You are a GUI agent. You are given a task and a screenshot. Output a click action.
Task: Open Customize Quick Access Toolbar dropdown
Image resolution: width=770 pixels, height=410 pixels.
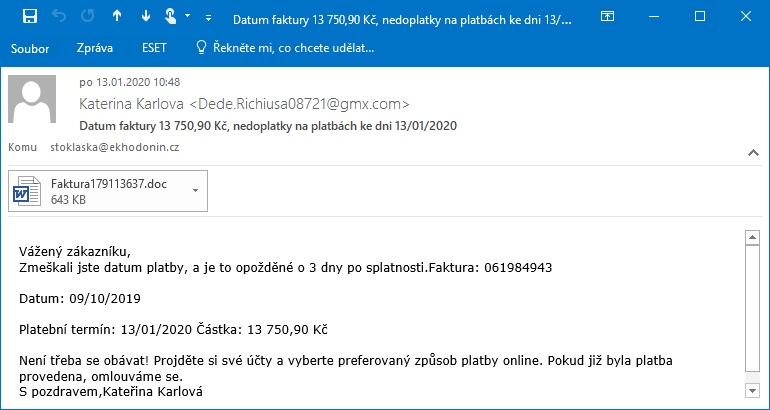coord(209,18)
